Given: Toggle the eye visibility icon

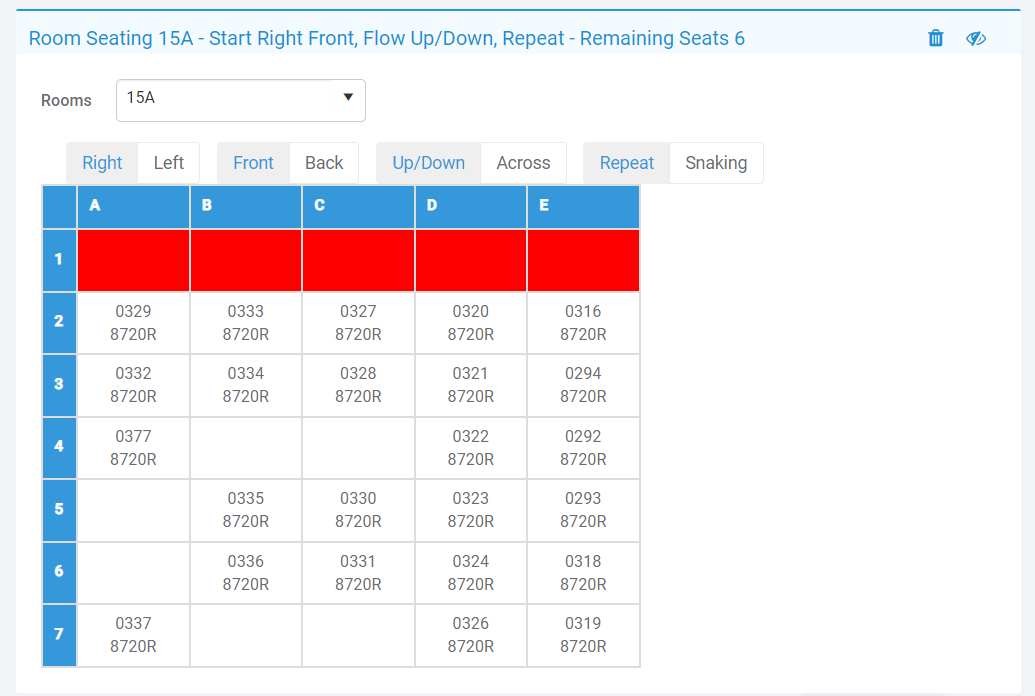Looking at the screenshot, I should [x=976, y=38].
